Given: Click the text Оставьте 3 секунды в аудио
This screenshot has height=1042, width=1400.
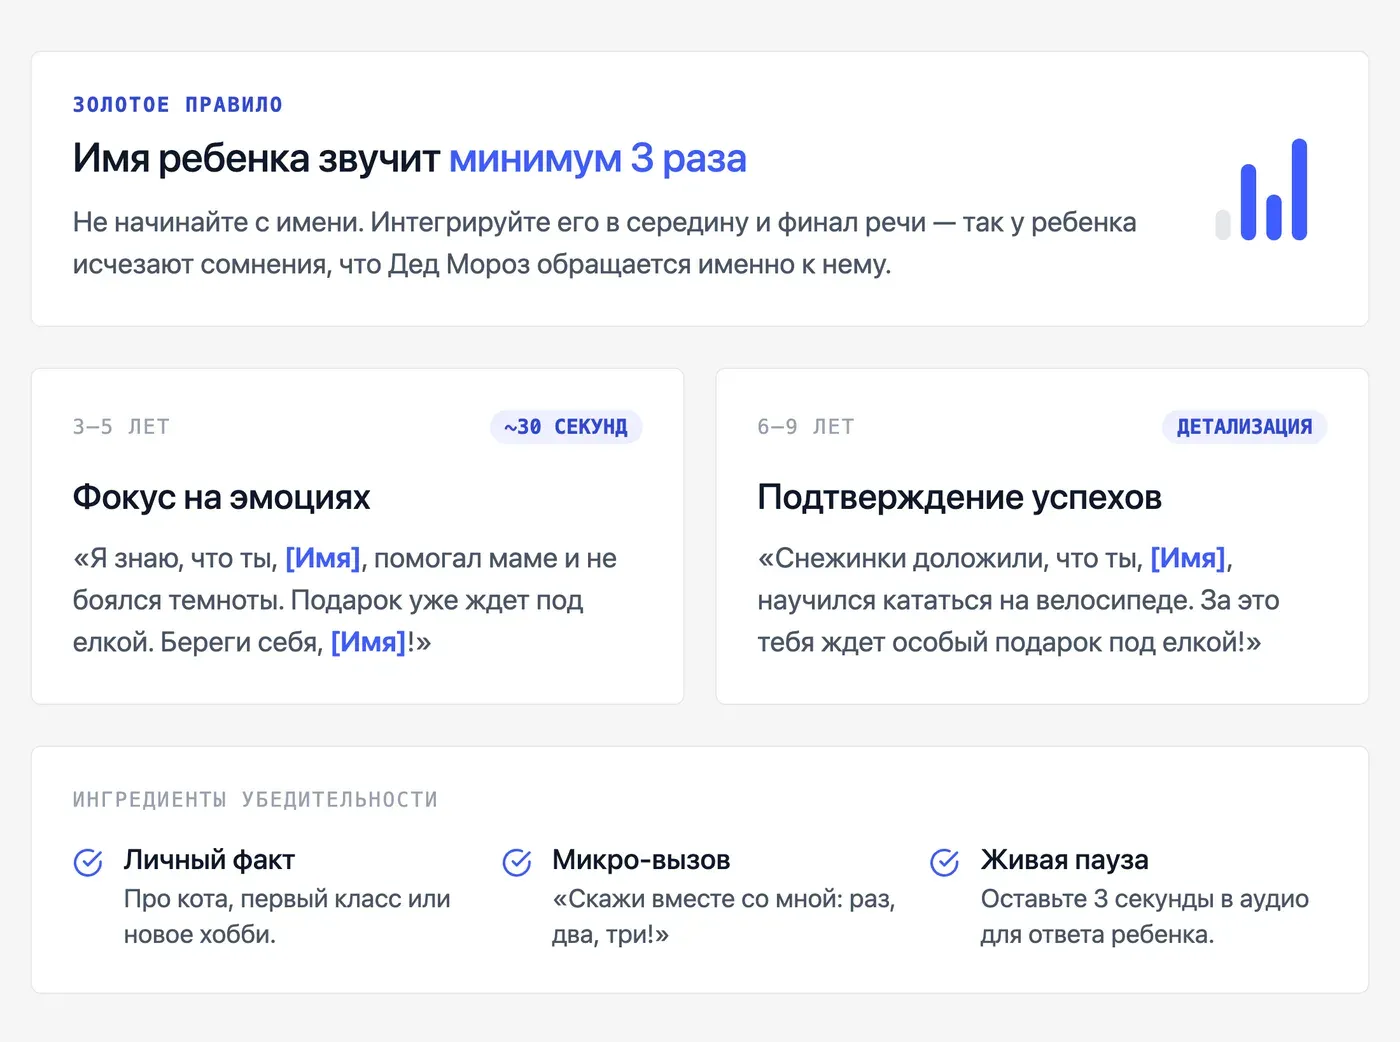Looking at the screenshot, I should click(x=1144, y=899).
